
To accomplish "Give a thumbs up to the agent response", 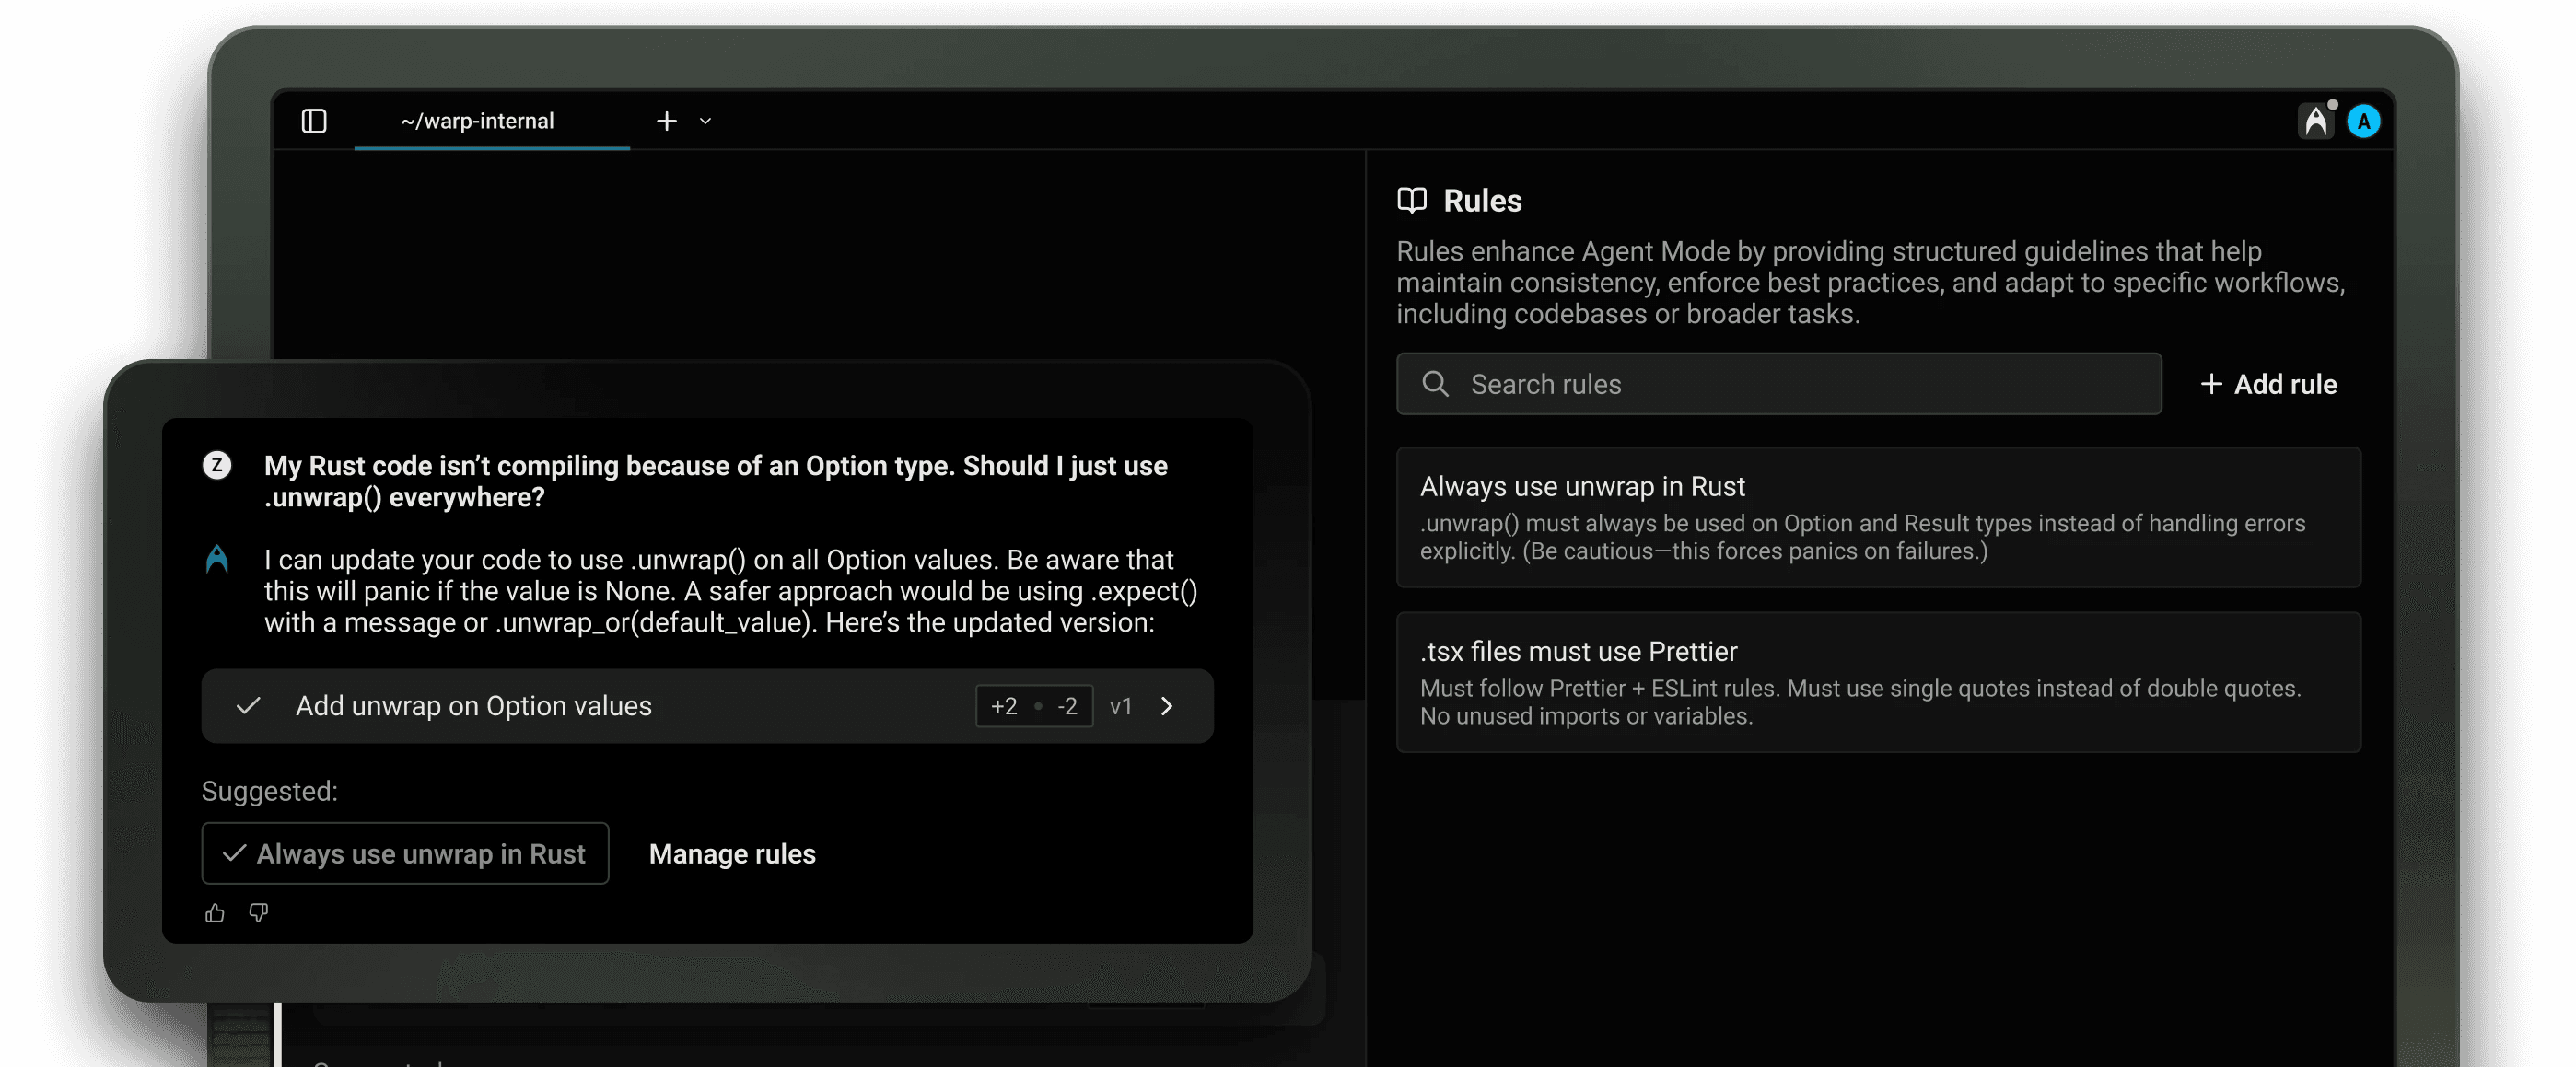I will (214, 913).
